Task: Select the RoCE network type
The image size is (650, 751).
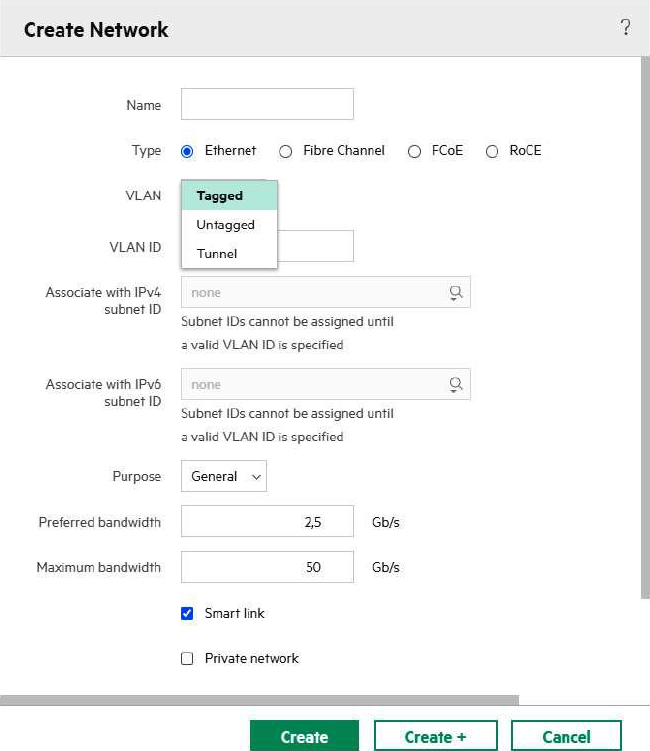Action: [x=491, y=151]
